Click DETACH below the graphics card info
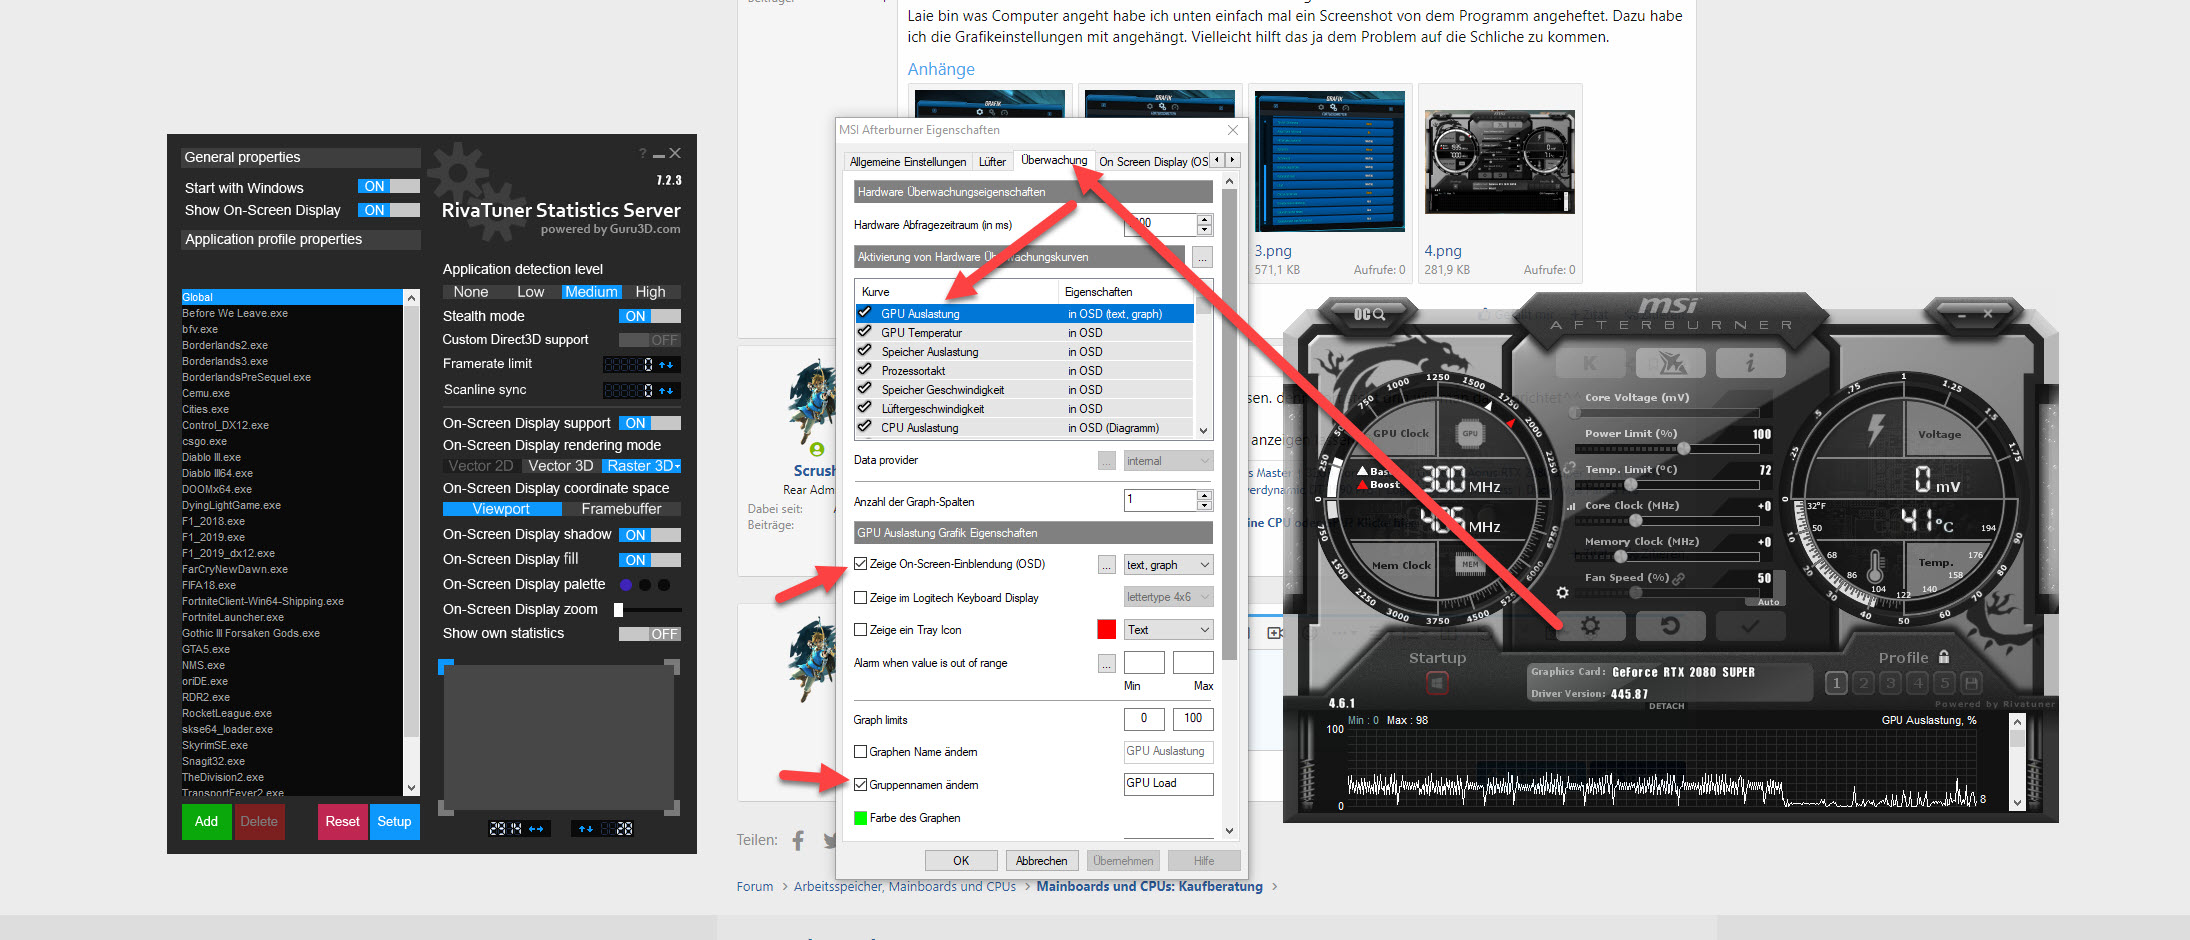Viewport: 2190px width, 940px height. [x=1666, y=706]
